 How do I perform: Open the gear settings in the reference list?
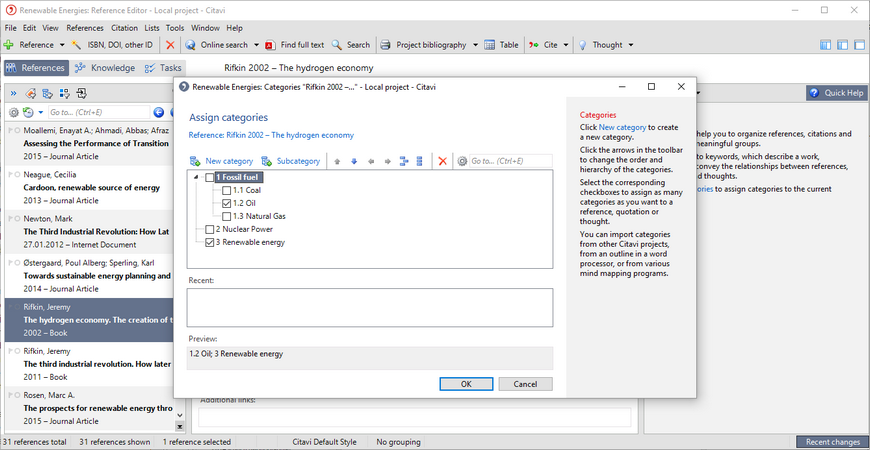(x=14, y=113)
